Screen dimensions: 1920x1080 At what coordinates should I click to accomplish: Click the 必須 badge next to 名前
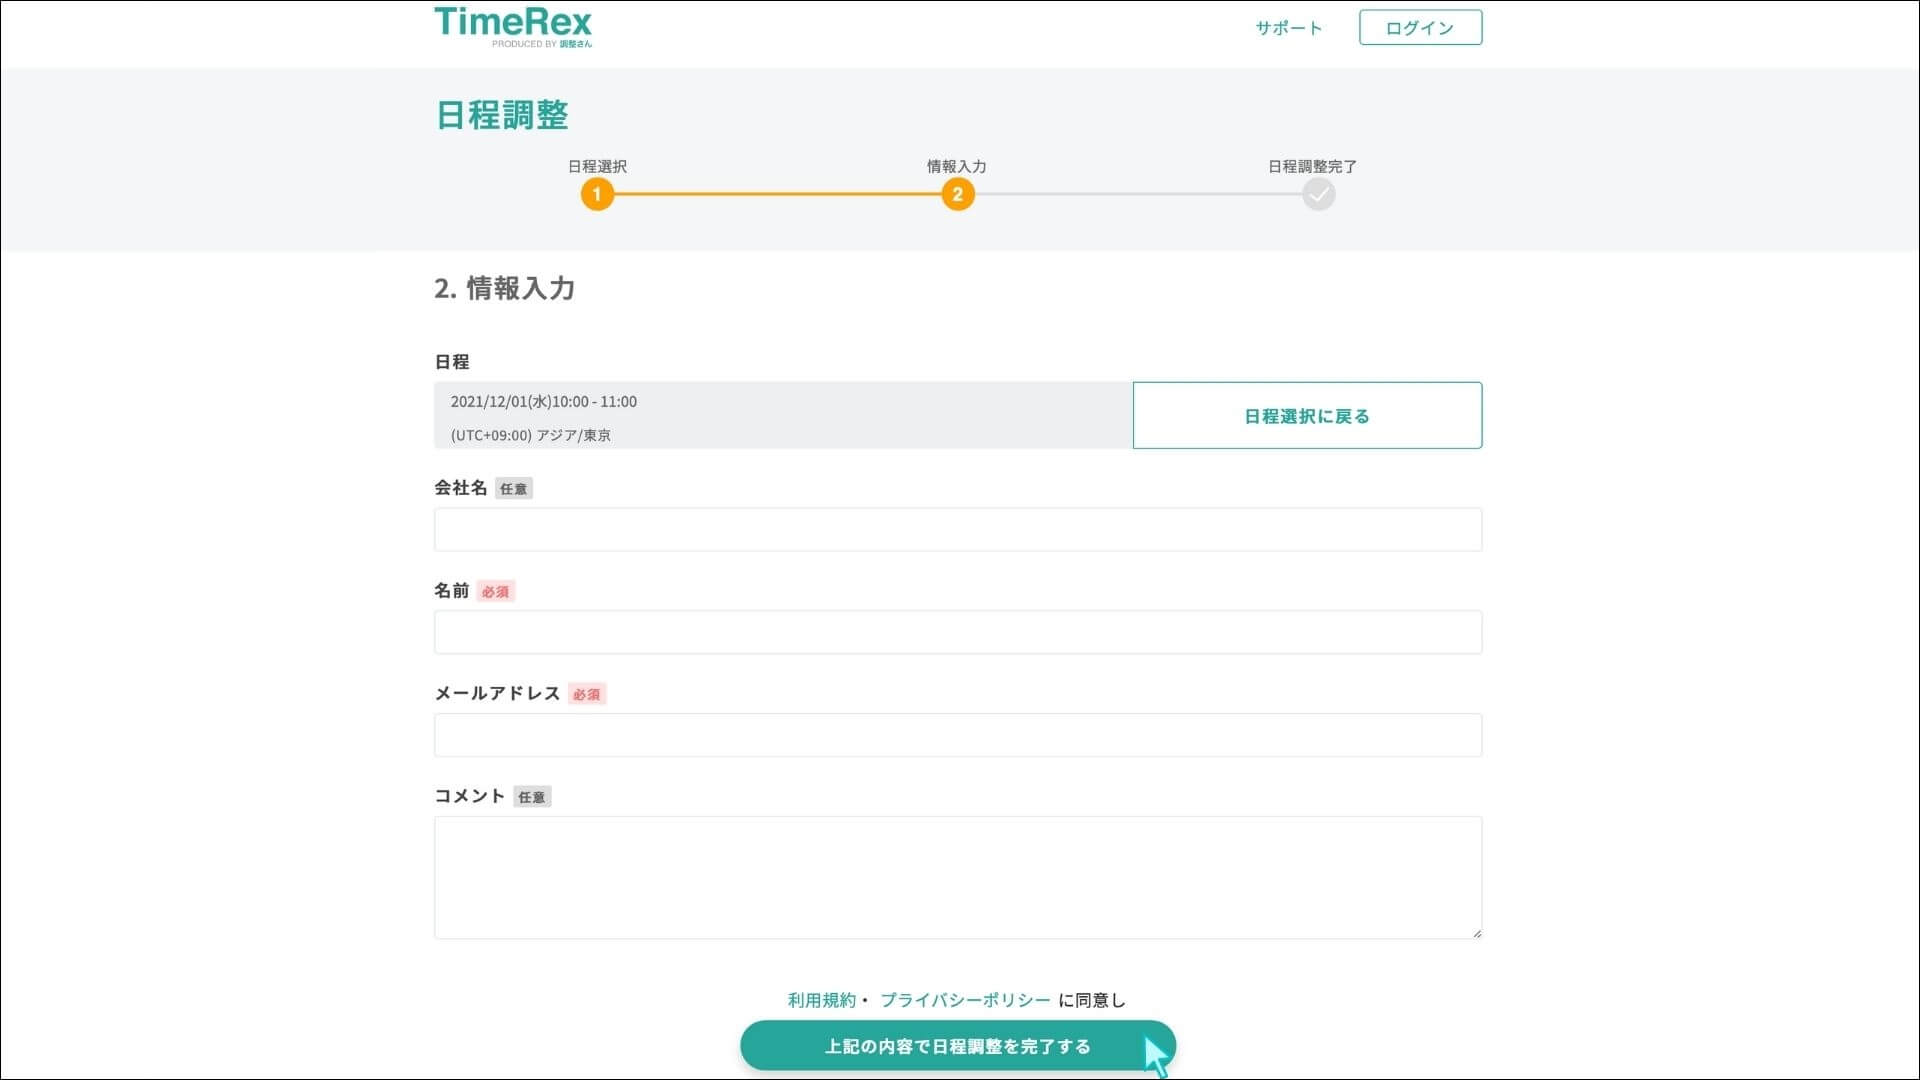[495, 591]
